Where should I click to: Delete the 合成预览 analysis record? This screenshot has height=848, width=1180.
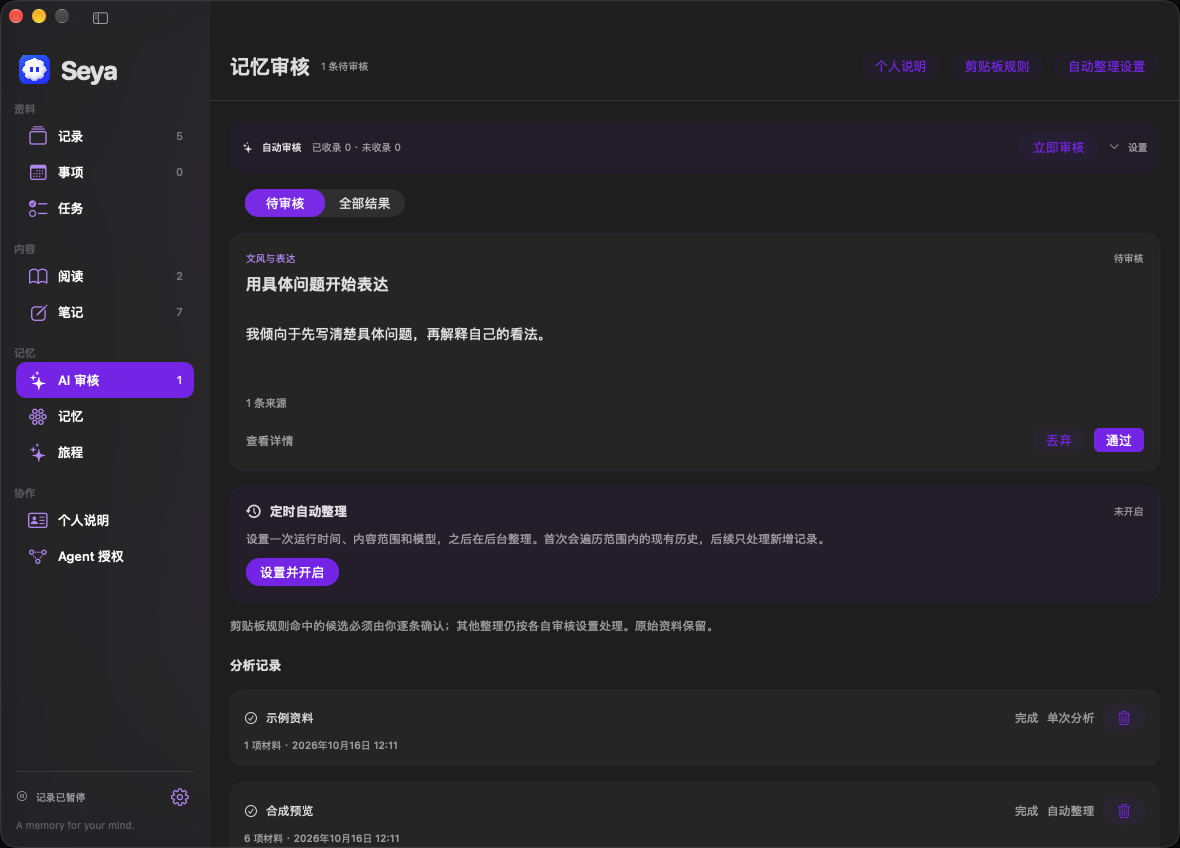point(1124,810)
